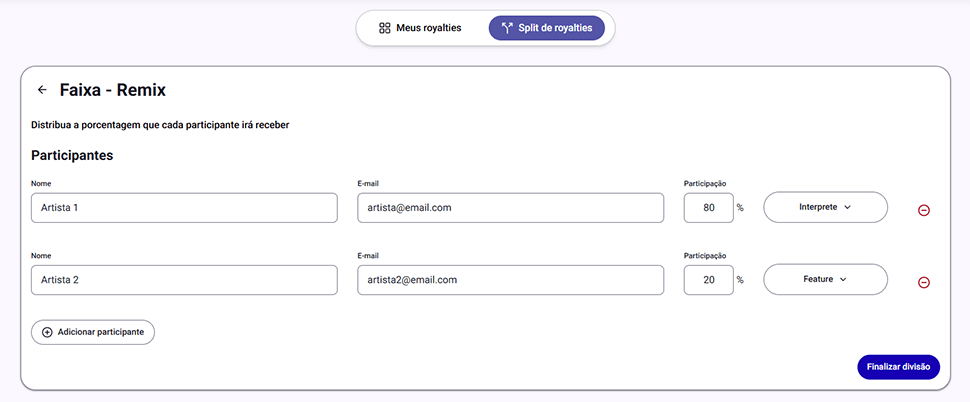Screen dimensions: 970x402
Task: Click the grid icon in Meus royalties
Action: 384,28
